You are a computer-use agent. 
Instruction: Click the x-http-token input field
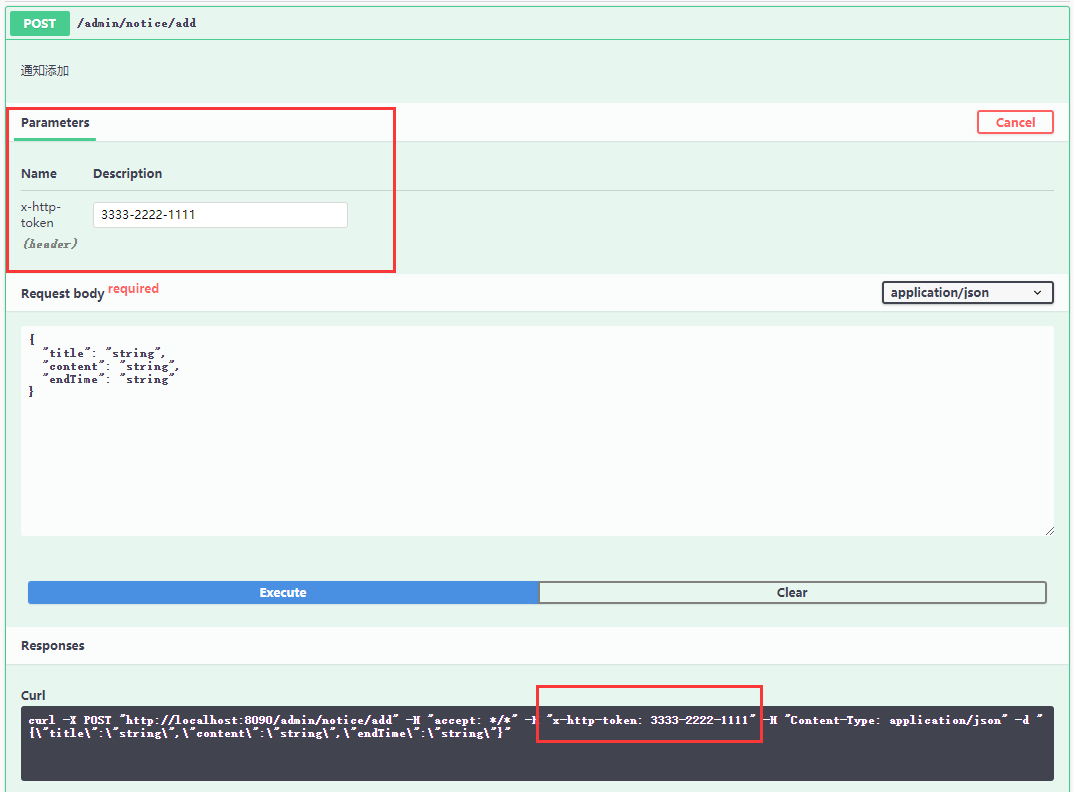pos(220,214)
